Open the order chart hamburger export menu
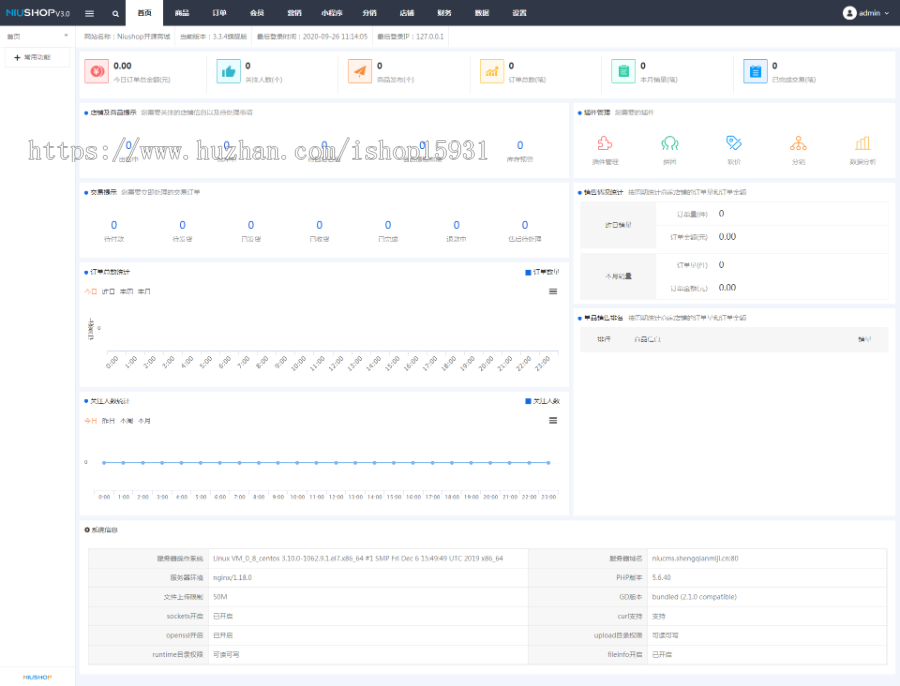 point(553,291)
